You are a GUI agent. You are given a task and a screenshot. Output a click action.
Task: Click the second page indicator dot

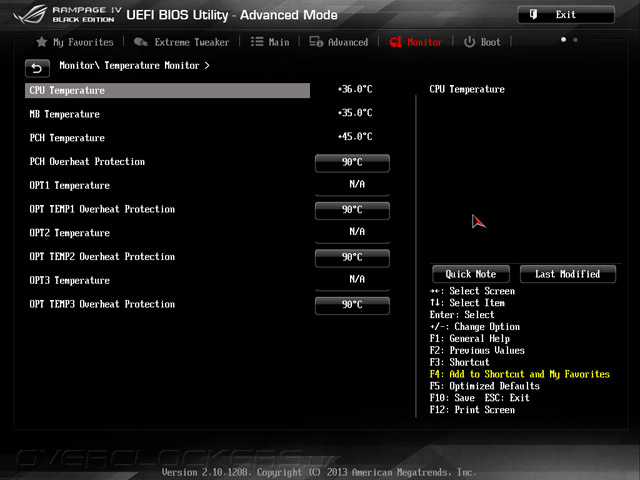575,40
